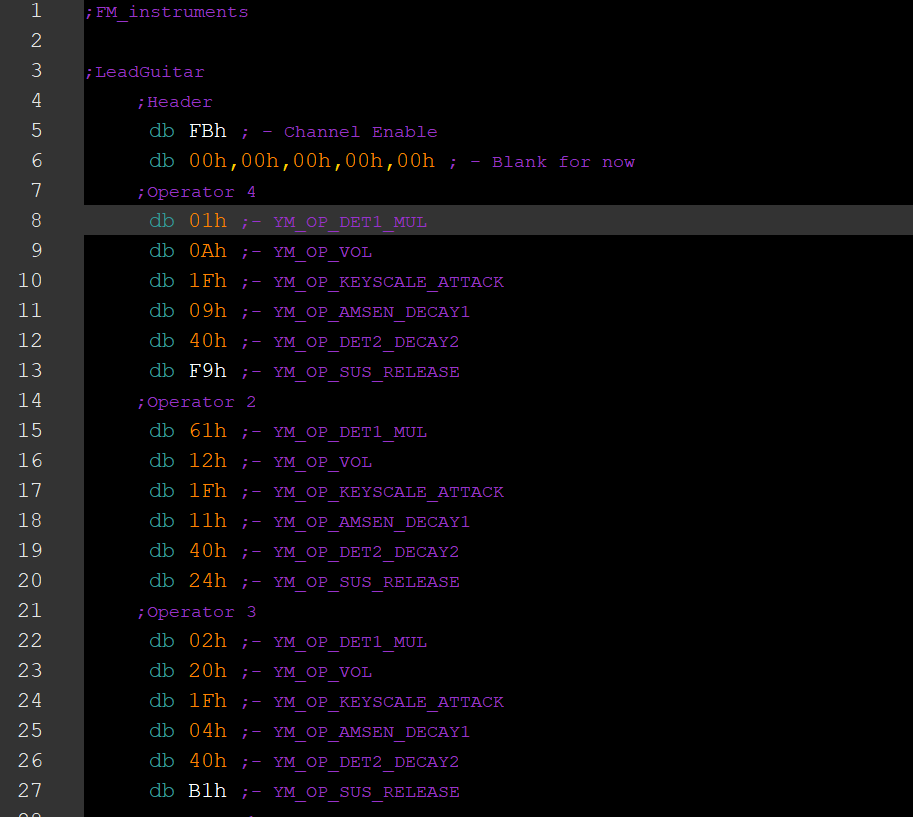The width and height of the screenshot is (913, 817).
Task: Click the ";Operator 2" comment
Action: point(196,402)
